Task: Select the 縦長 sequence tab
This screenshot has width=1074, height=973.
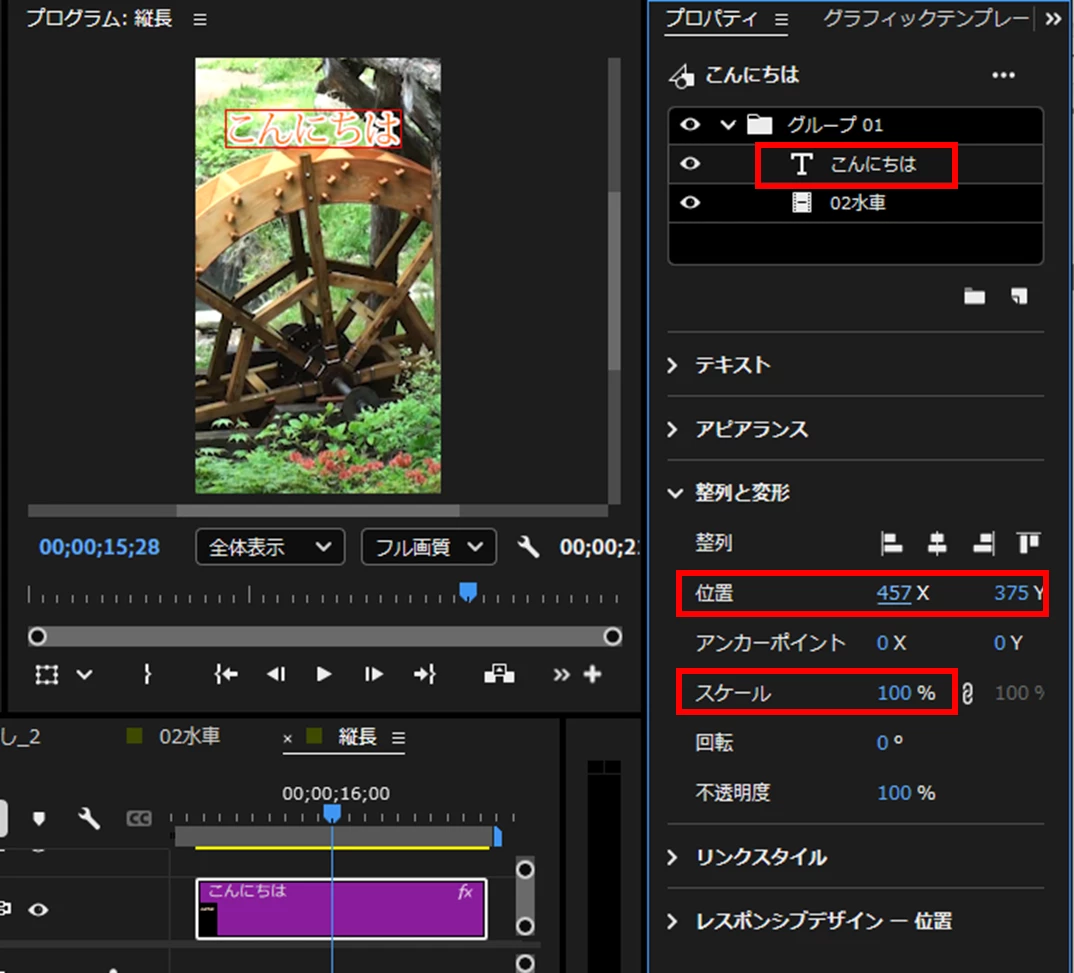Action: (x=358, y=737)
